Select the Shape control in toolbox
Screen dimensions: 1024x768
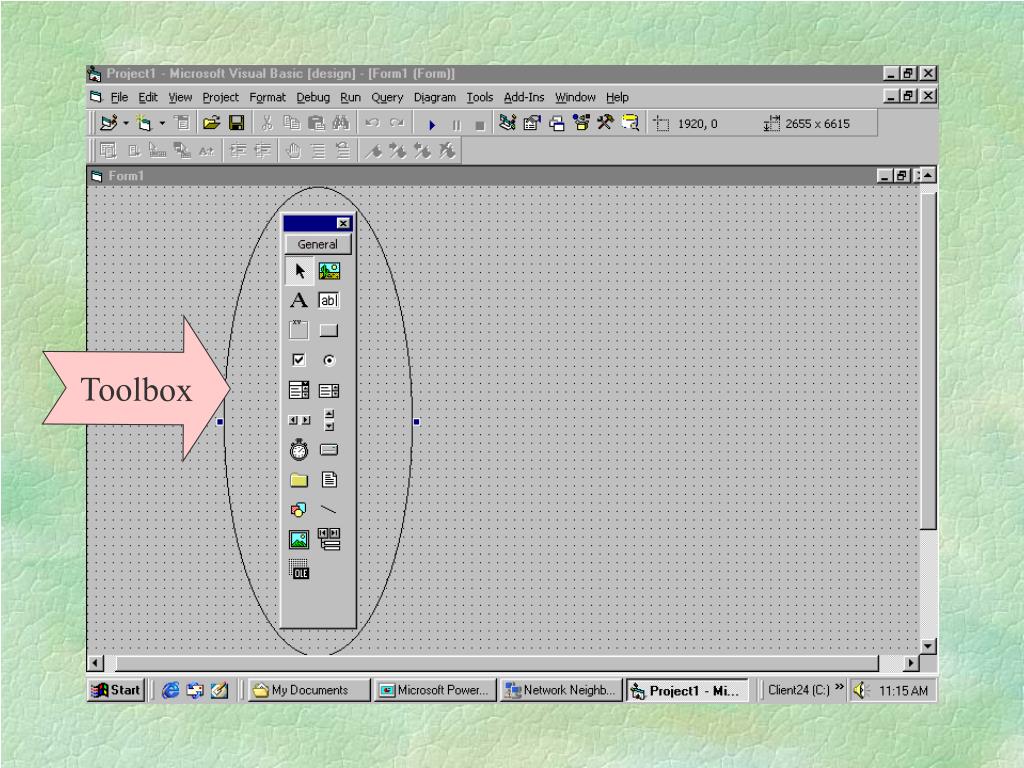point(299,509)
